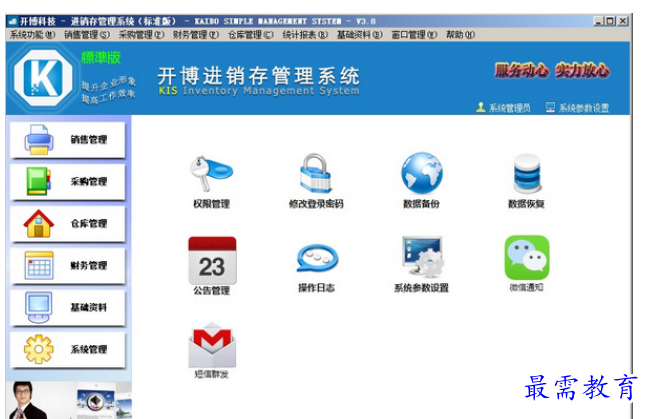Click the Kaibo K logo

pyautogui.click(x=43, y=77)
